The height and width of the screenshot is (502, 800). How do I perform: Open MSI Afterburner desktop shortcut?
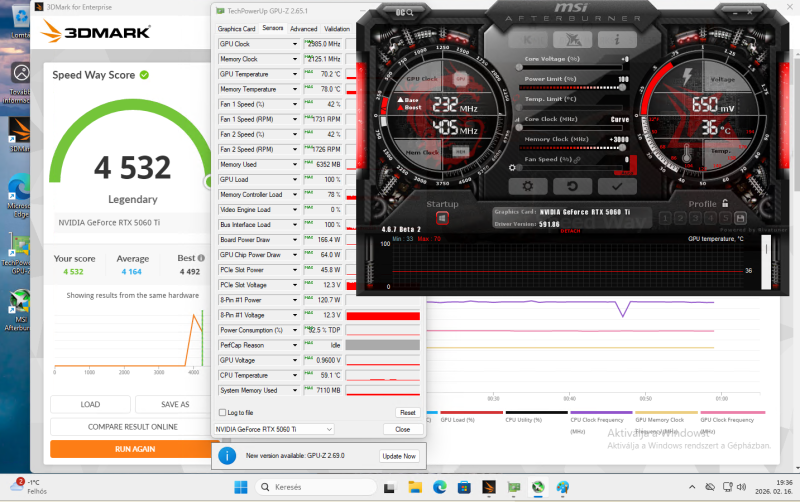point(18,310)
